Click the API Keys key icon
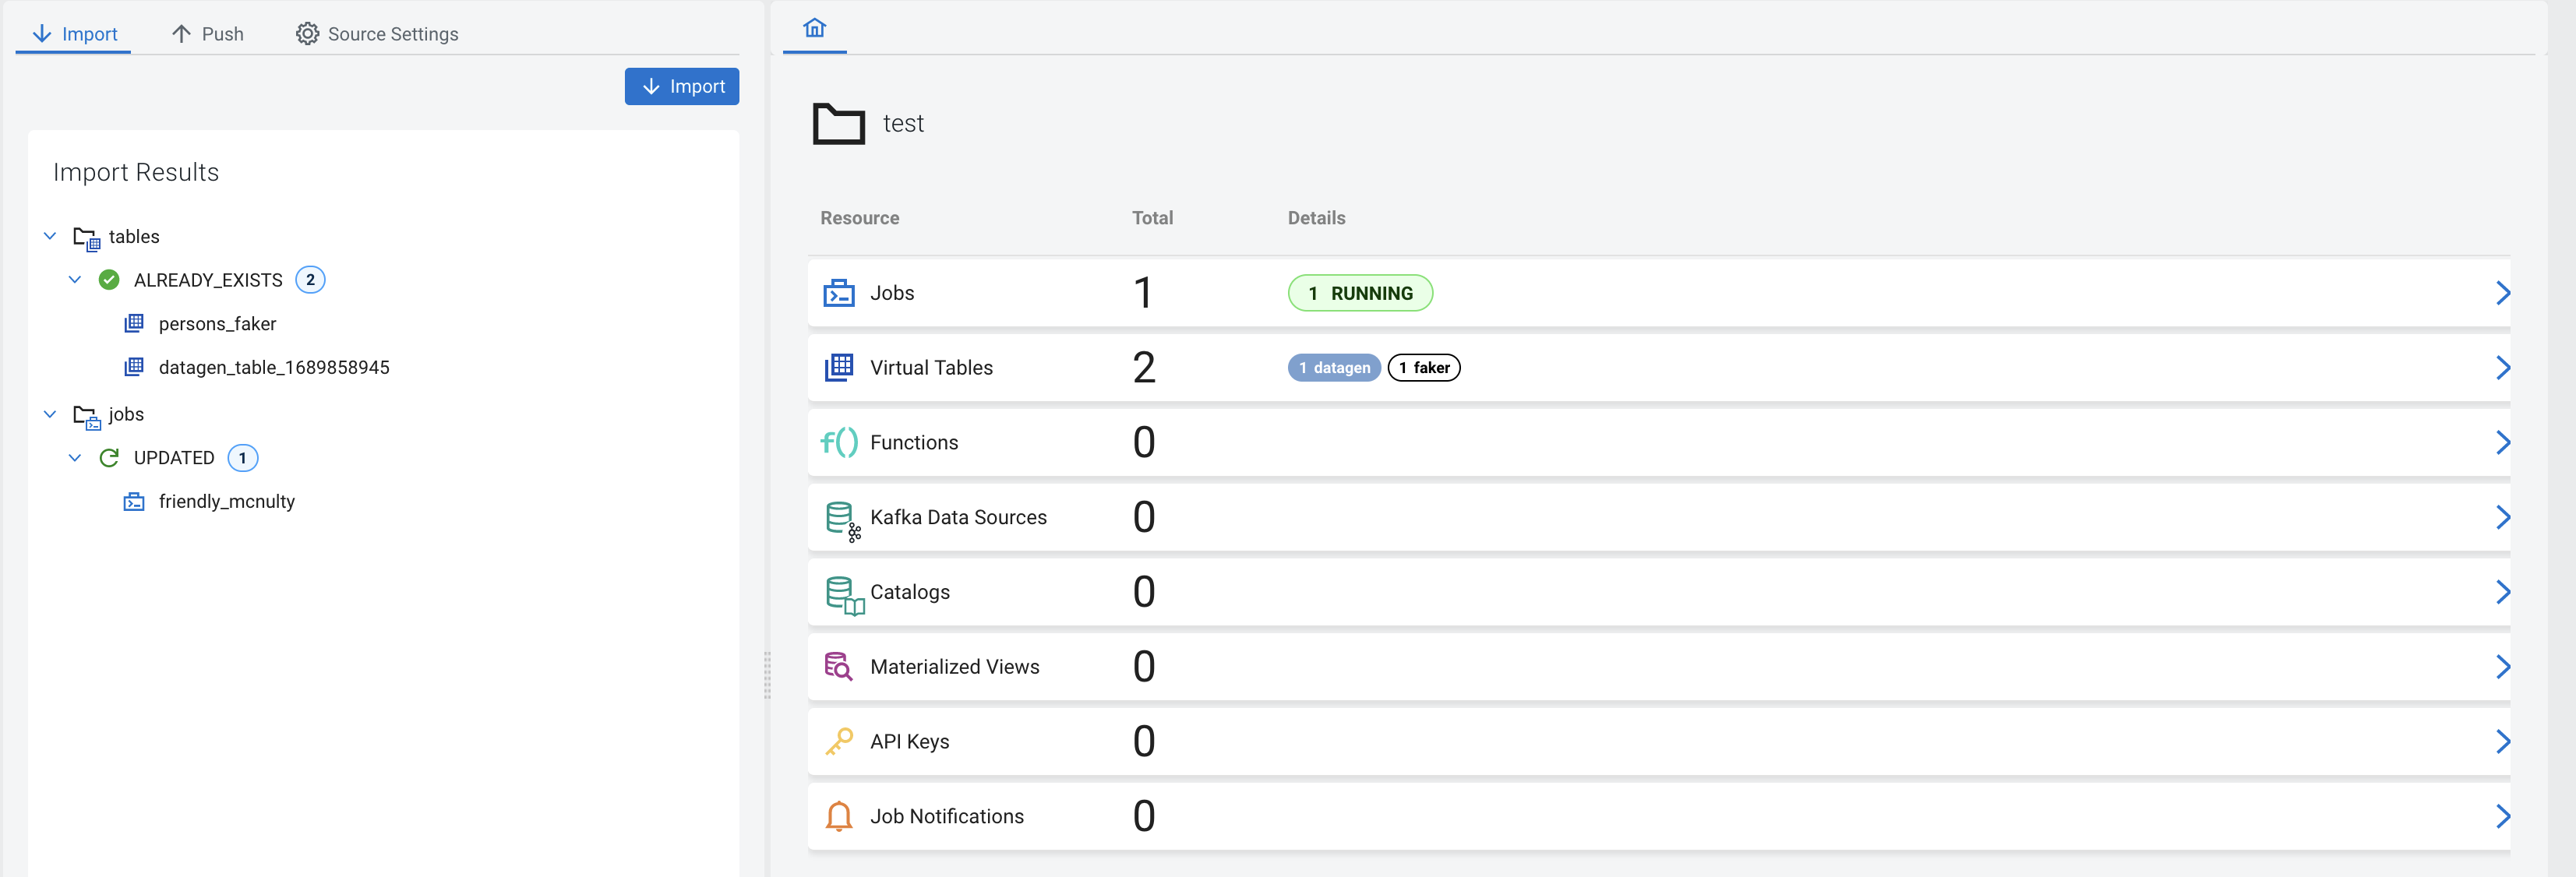The height and width of the screenshot is (877, 2576). [838, 742]
